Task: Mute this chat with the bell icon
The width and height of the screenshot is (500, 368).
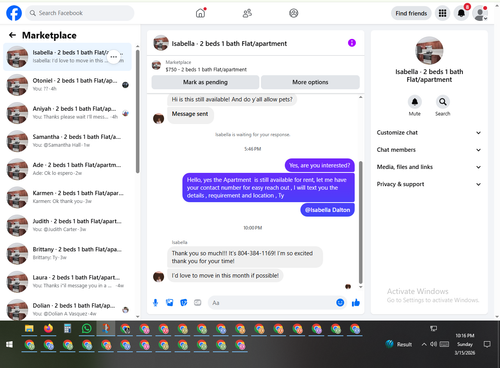Action: click(x=415, y=102)
